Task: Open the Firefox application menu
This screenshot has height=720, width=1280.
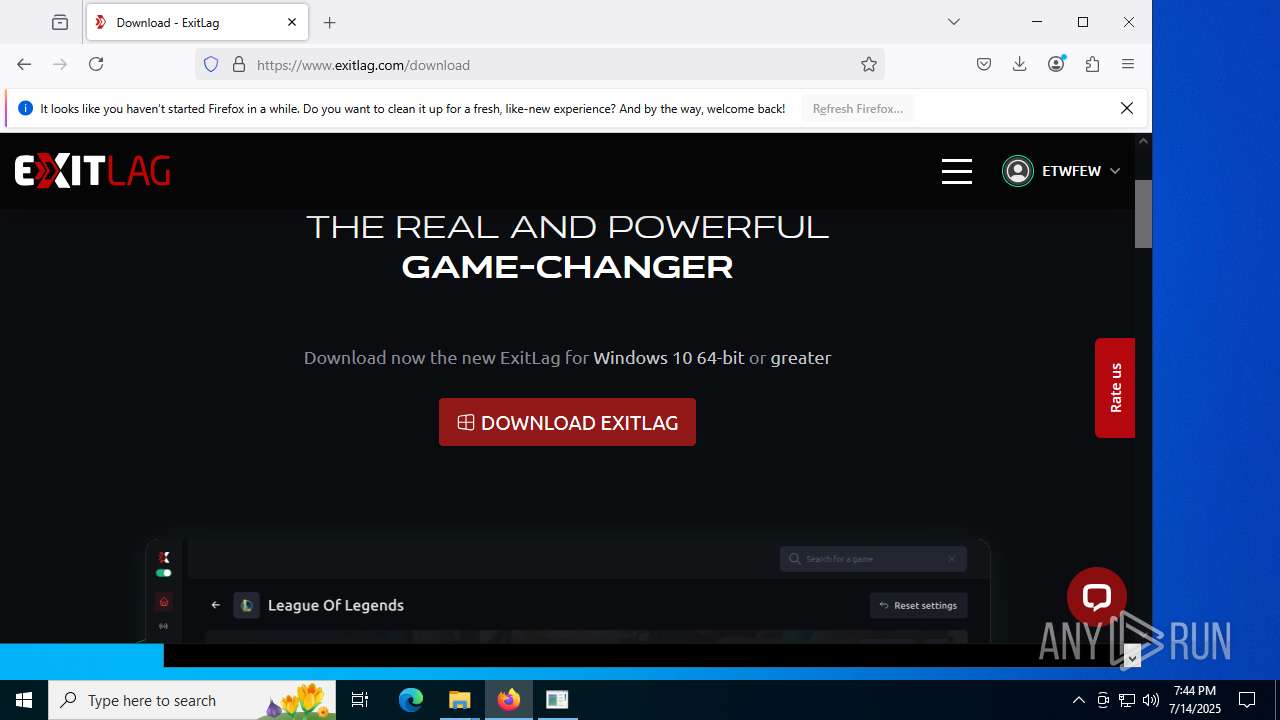Action: tap(1128, 64)
